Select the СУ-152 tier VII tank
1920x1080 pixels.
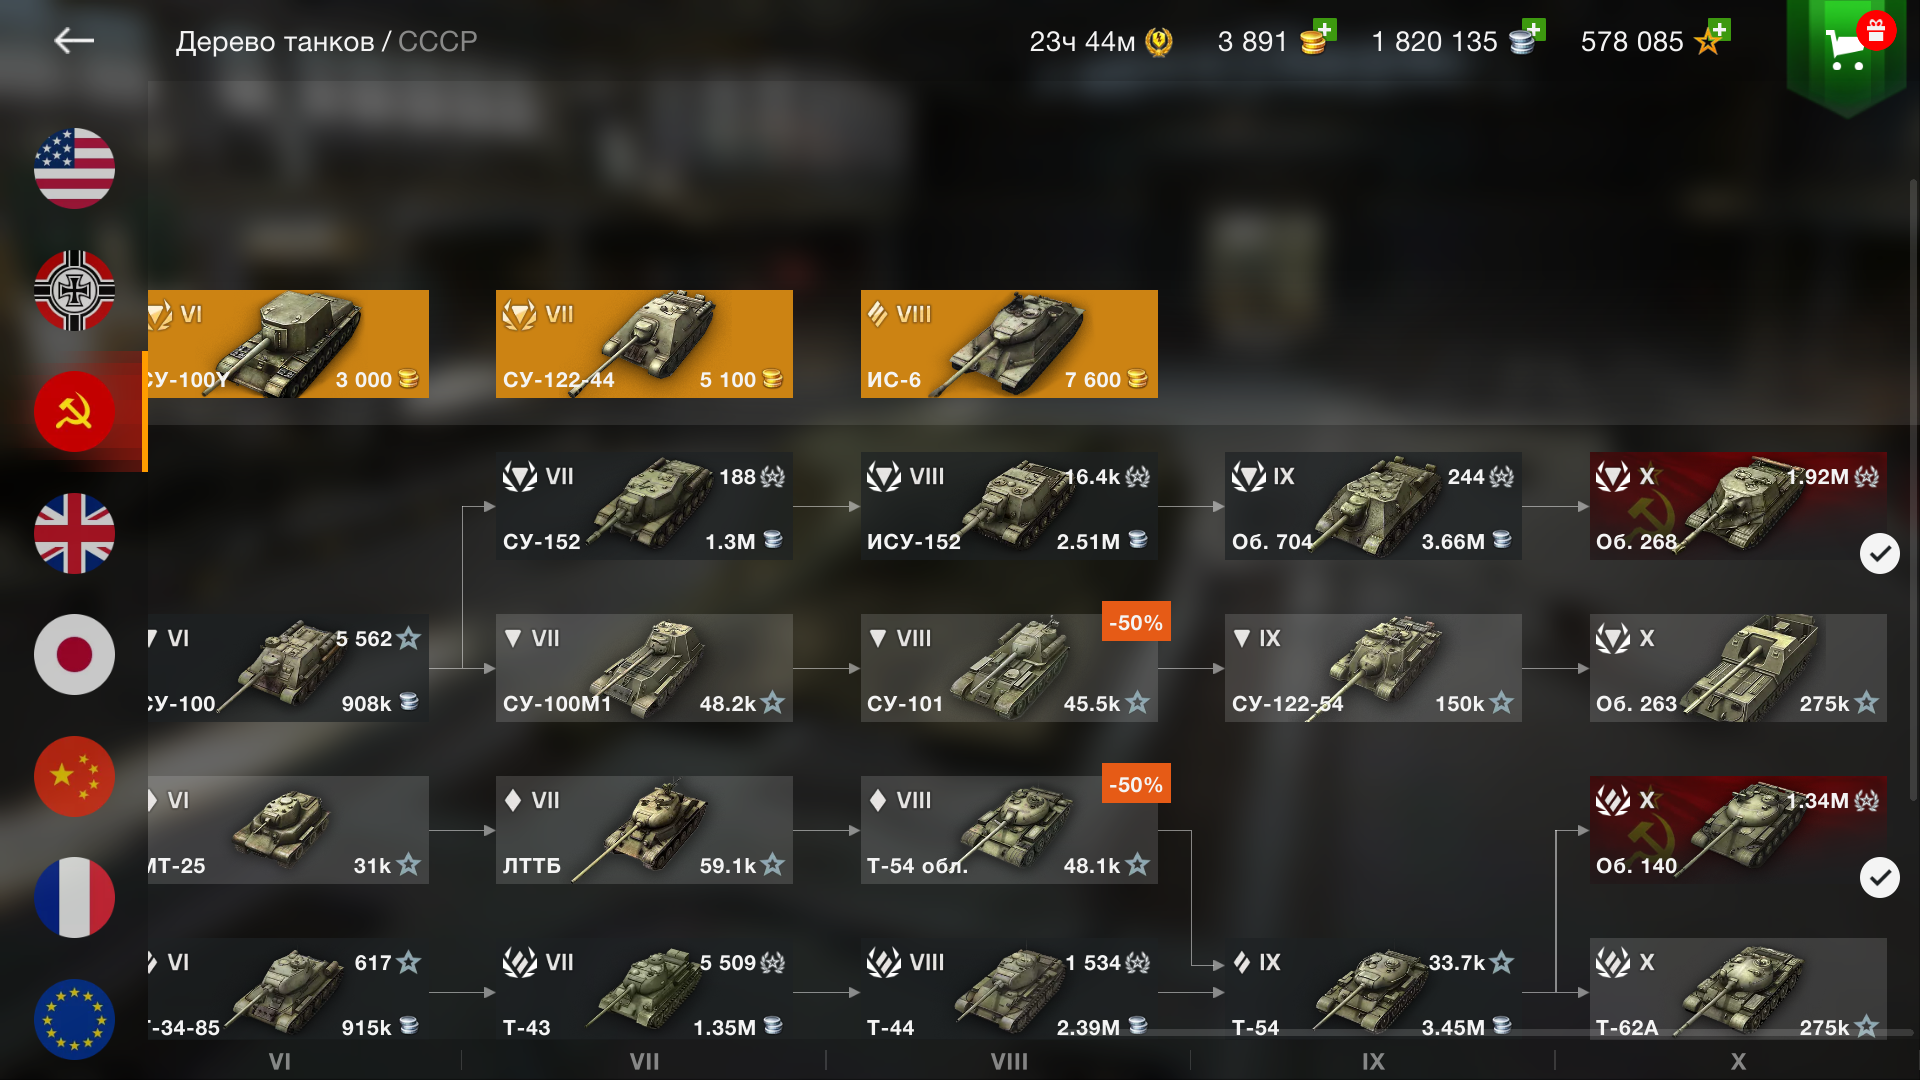pyautogui.click(x=644, y=506)
